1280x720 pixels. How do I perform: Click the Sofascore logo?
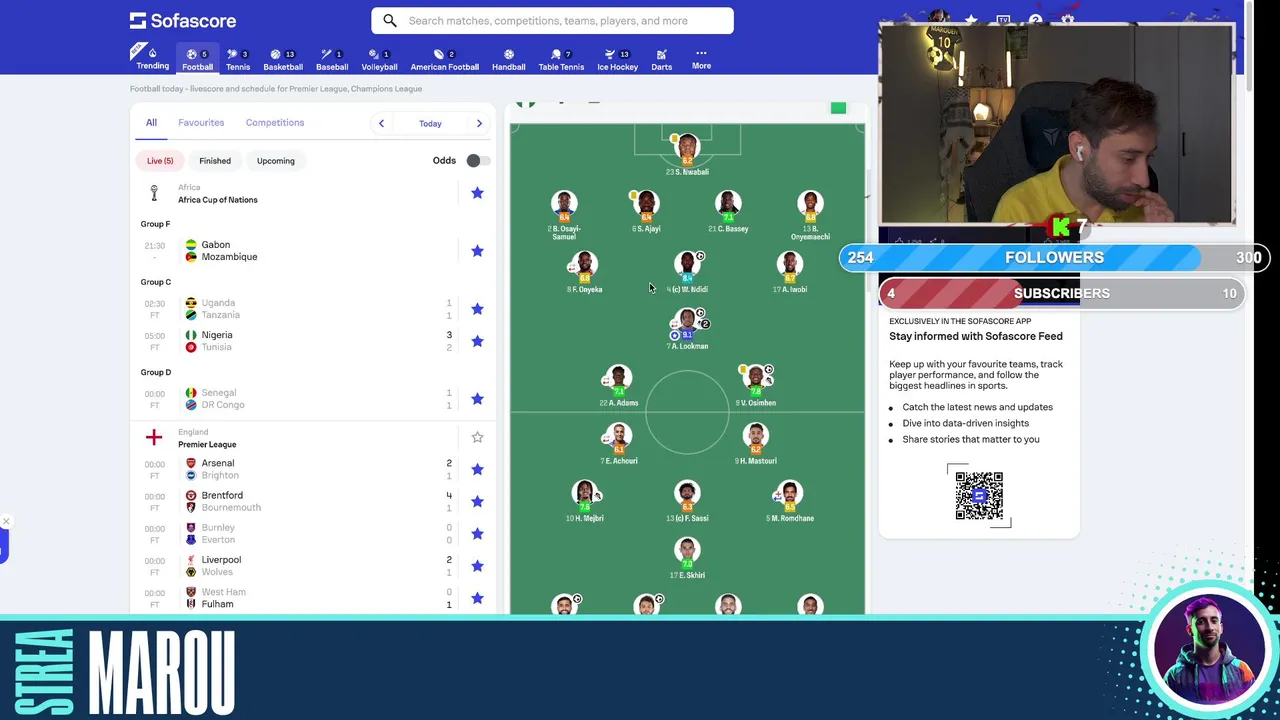[183, 20]
